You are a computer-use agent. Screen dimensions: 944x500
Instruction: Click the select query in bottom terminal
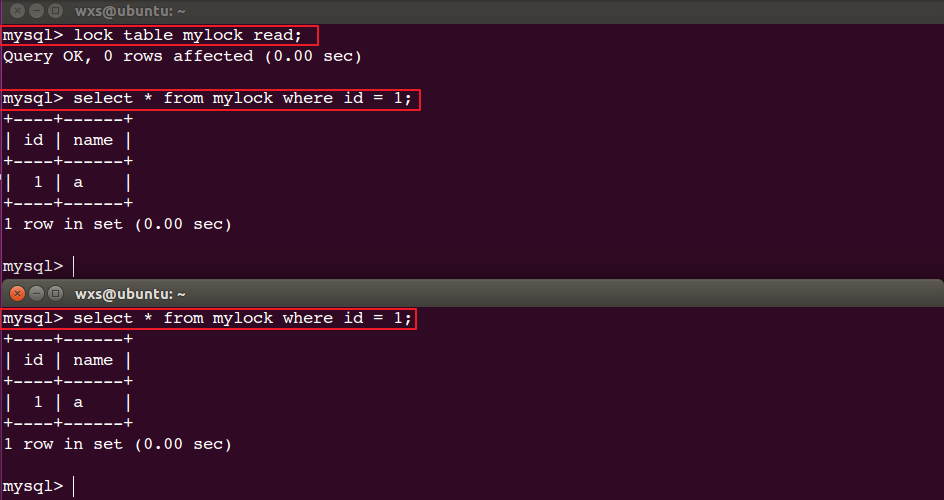(x=243, y=318)
